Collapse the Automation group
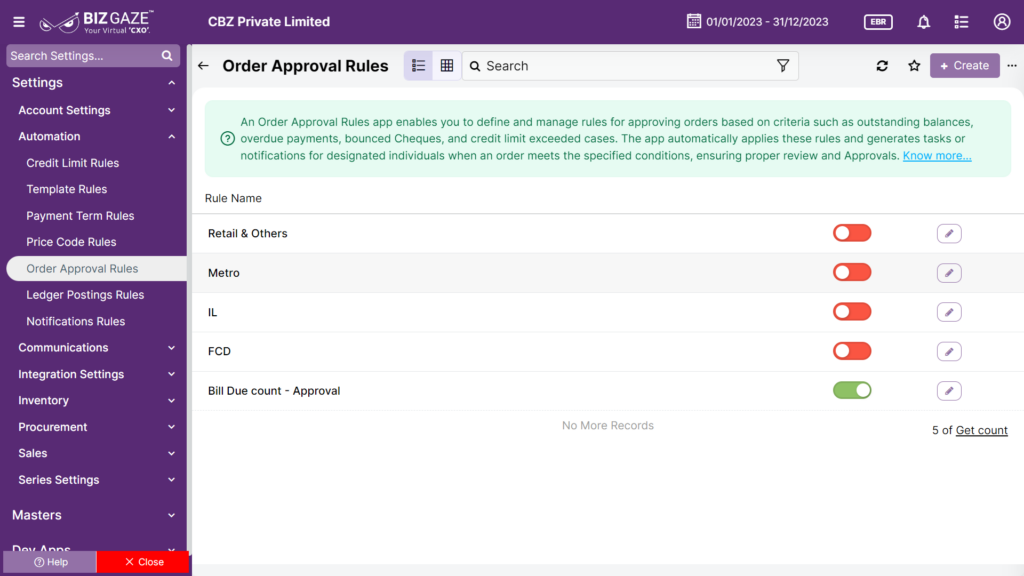The width and height of the screenshot is (1024, 576). 172,137
